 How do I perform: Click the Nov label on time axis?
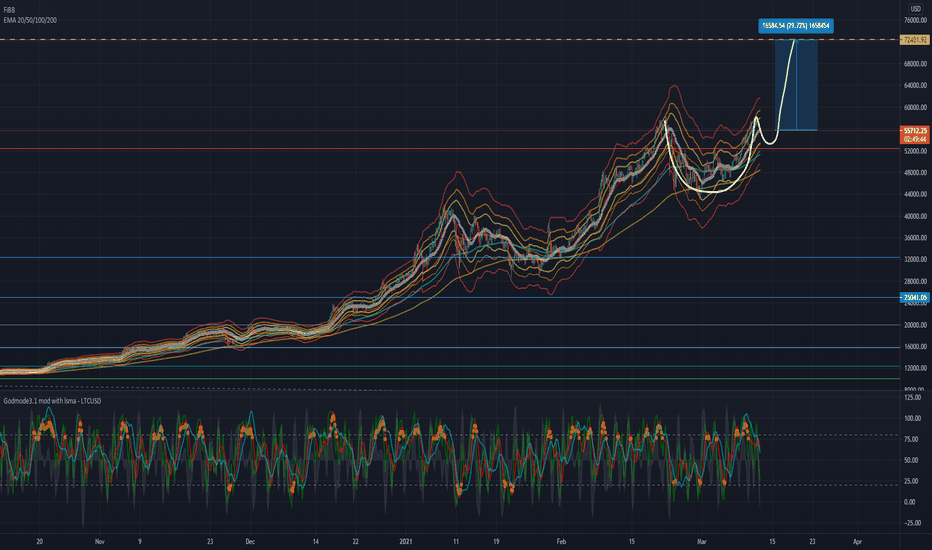pyautogui.click(x=99, y=542)
